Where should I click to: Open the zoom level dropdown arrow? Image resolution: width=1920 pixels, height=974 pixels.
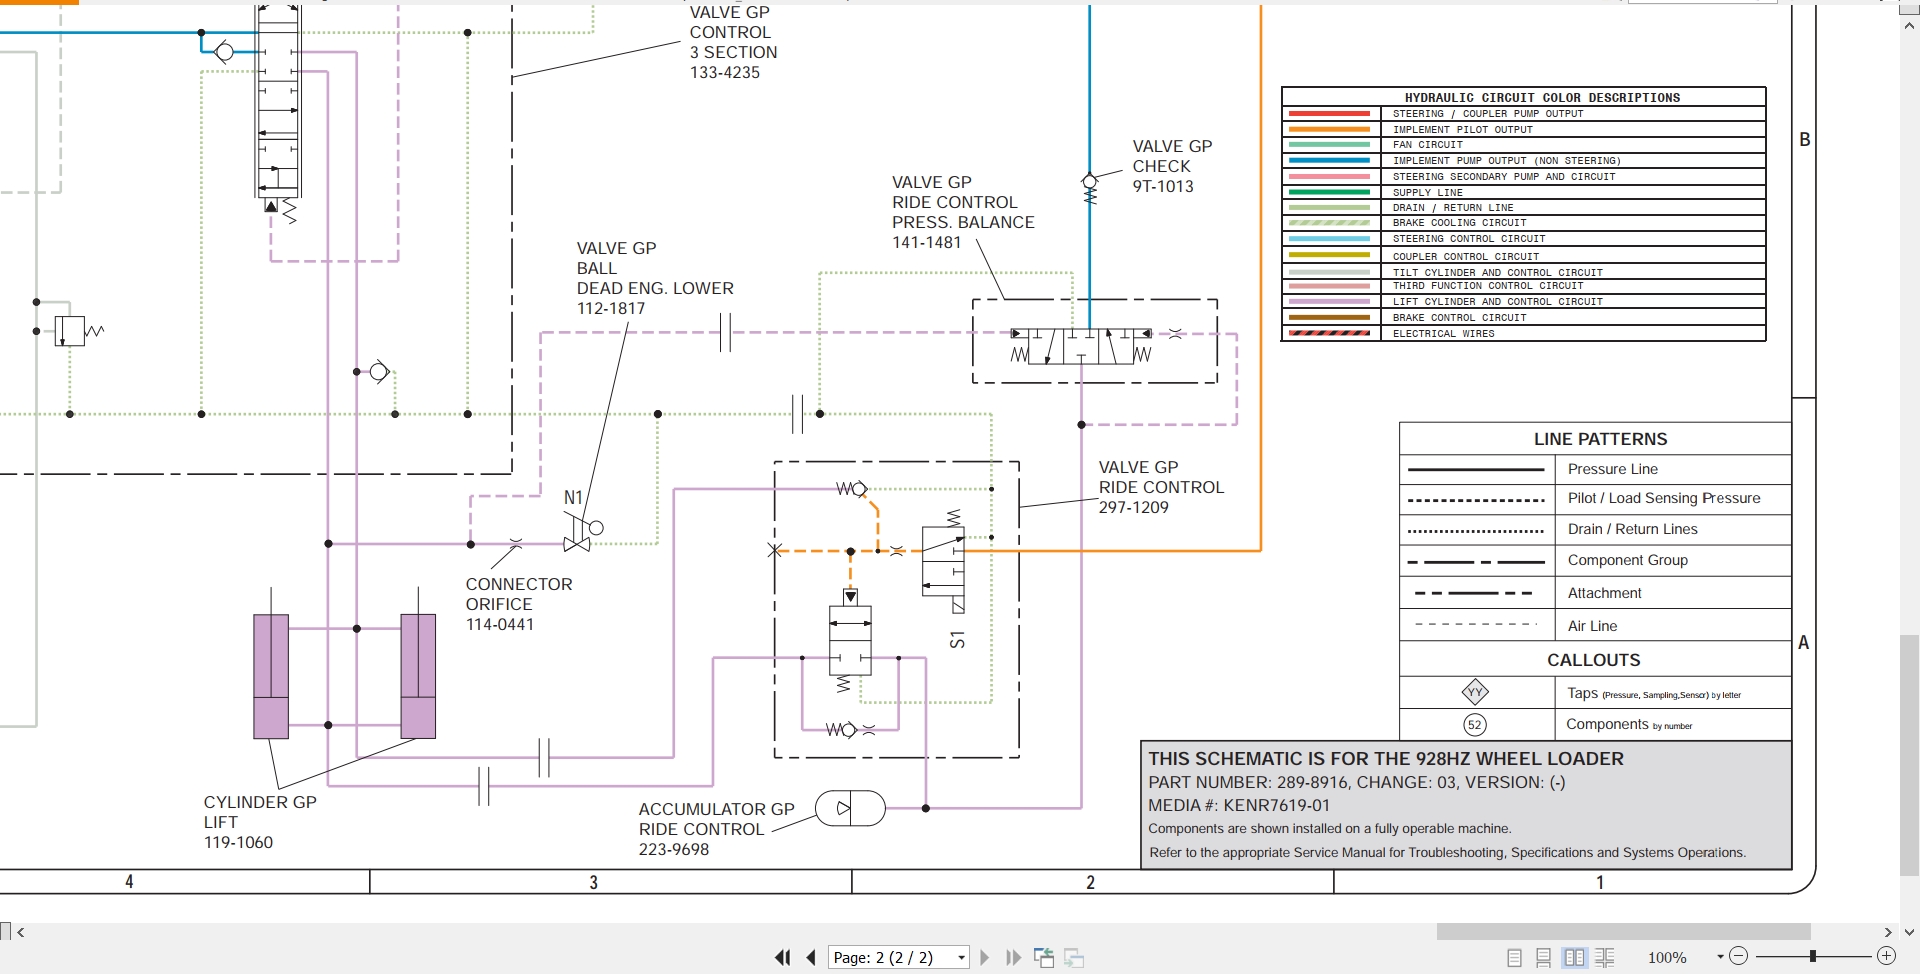tap(1720, 957)
